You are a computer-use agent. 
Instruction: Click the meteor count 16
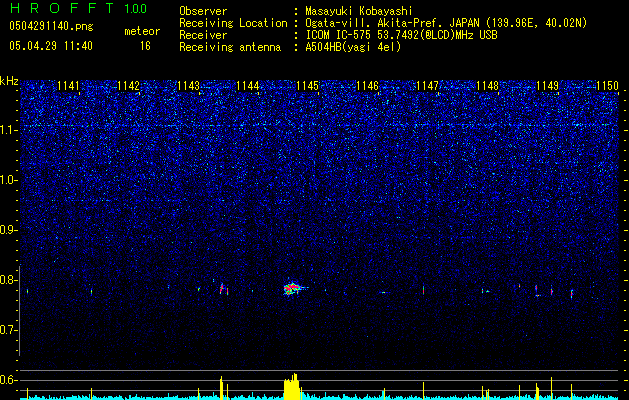pyautogui.click(x=145, y=46)
